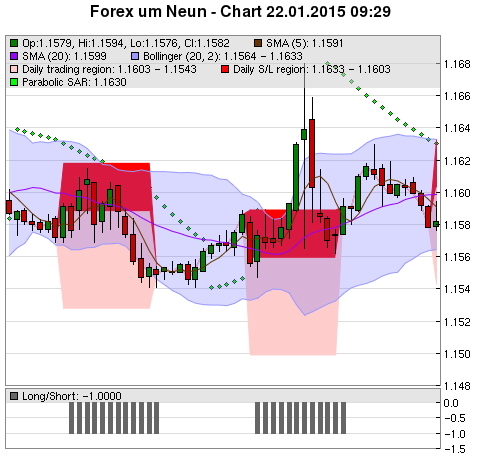Viewport: 480px width, 457px height.
Task: Click the 'Long/Short: -1.0000' legend text
Action: tap(72, 396)
